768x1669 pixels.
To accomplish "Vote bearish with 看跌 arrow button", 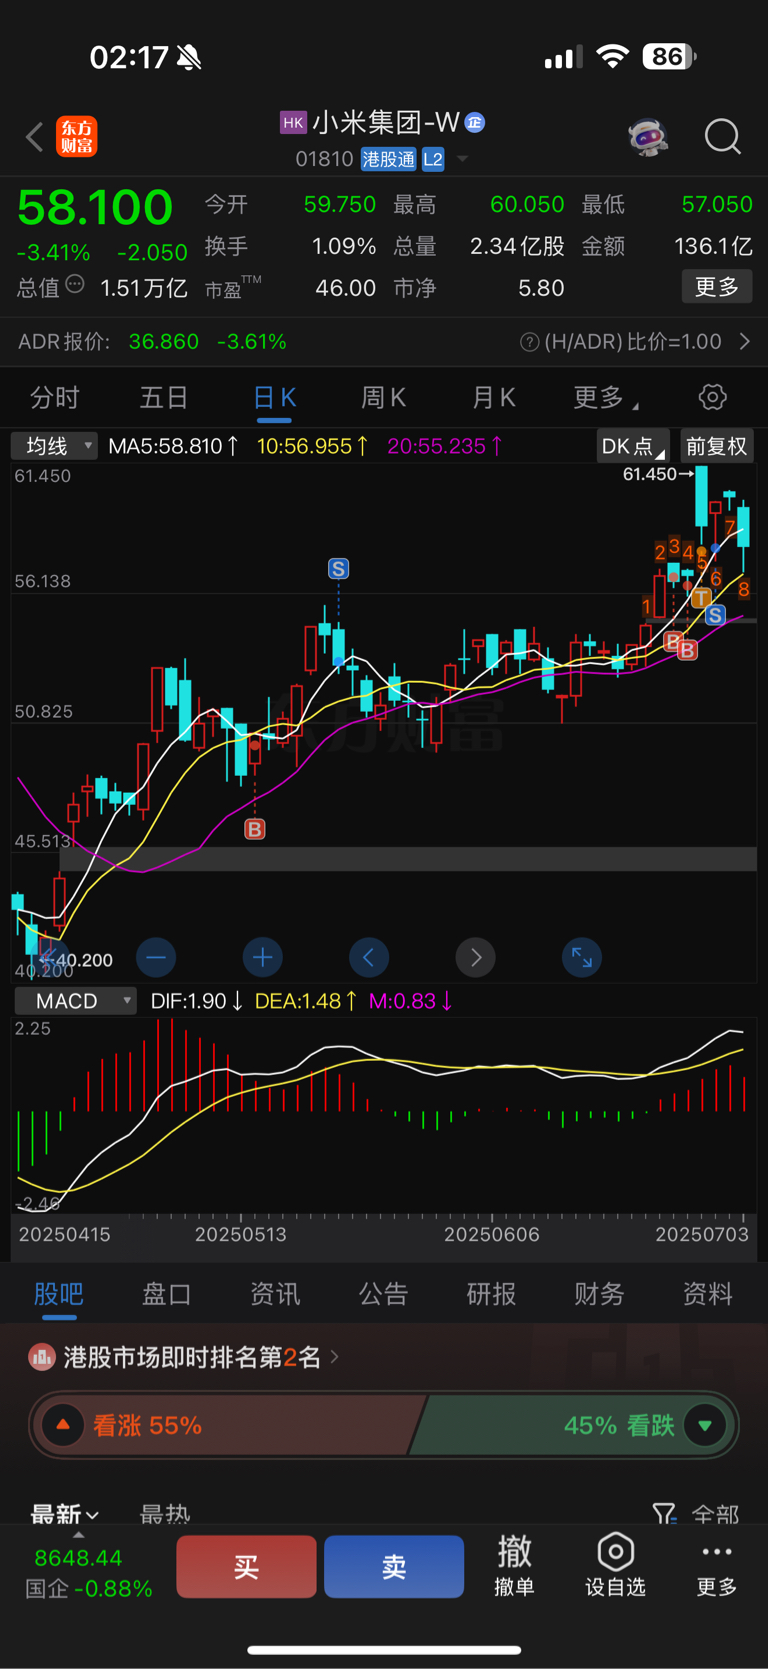I will click(705, 1425).
